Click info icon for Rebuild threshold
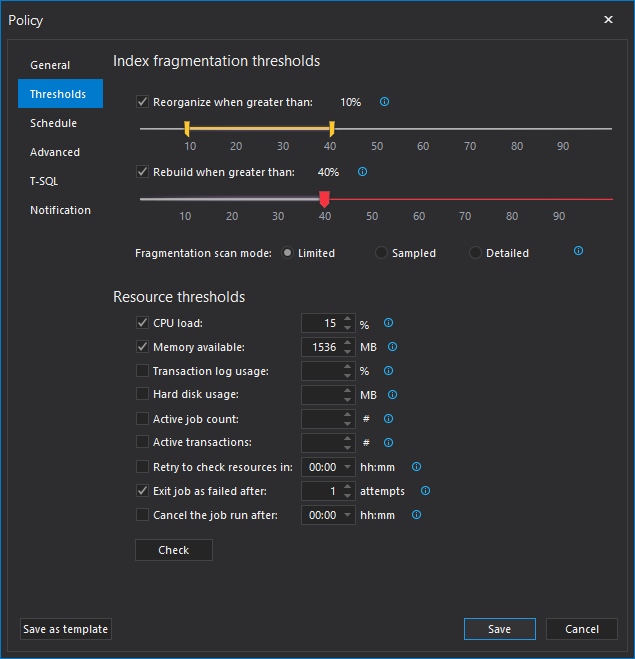The image size is (635, 659). [362, 172]
